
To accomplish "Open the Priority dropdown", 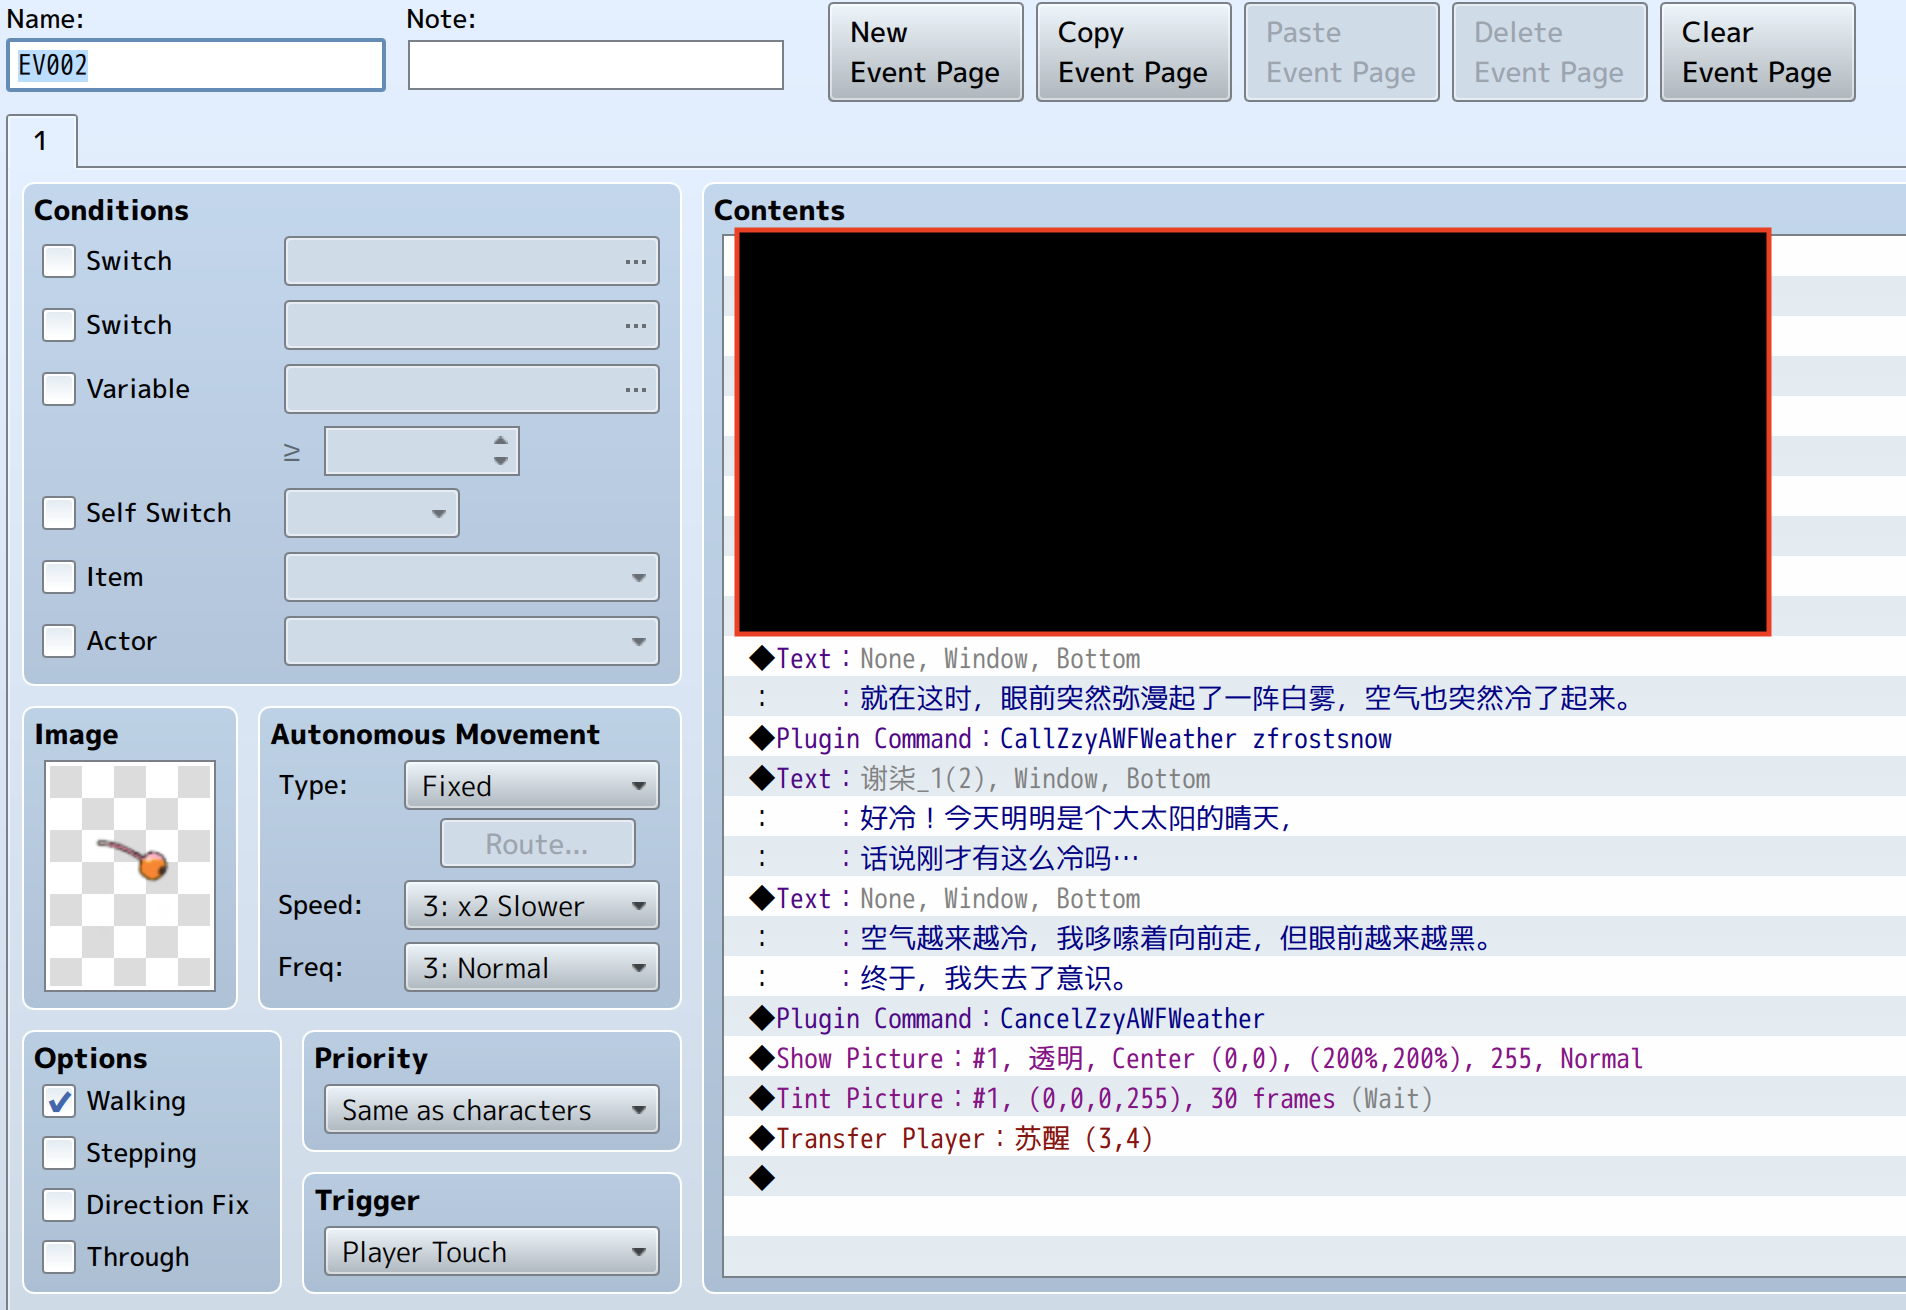I will [492, 1110].
